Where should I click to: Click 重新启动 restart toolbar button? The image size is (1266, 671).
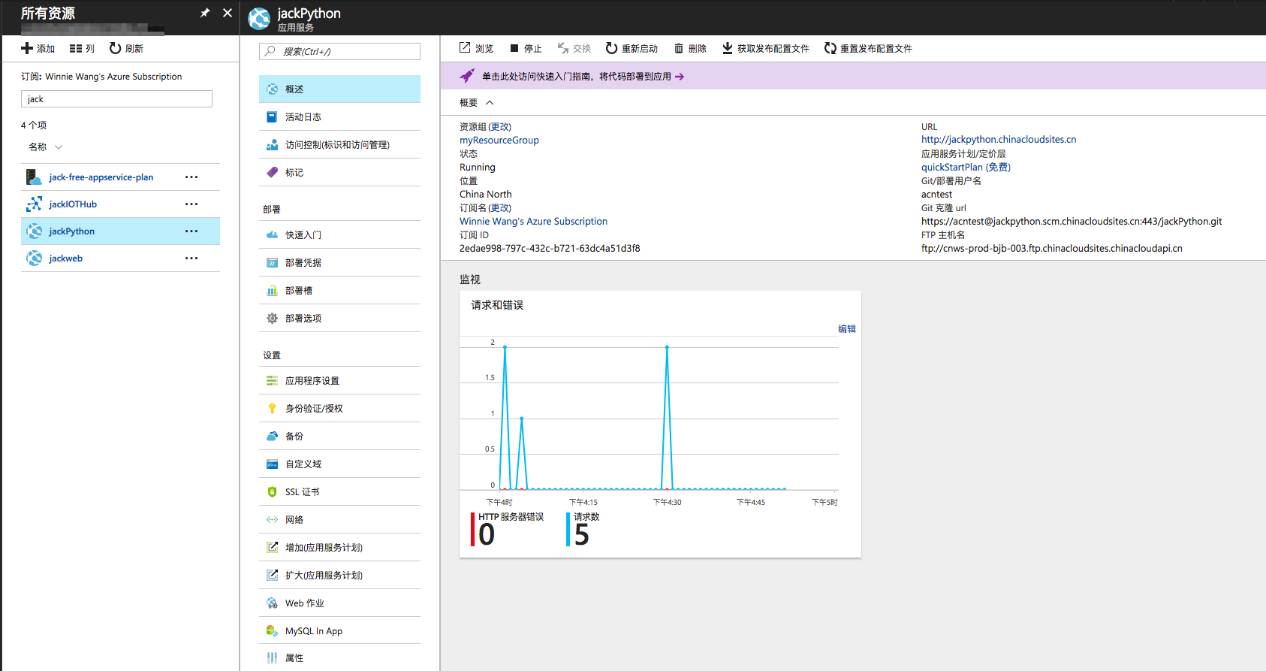631,48
